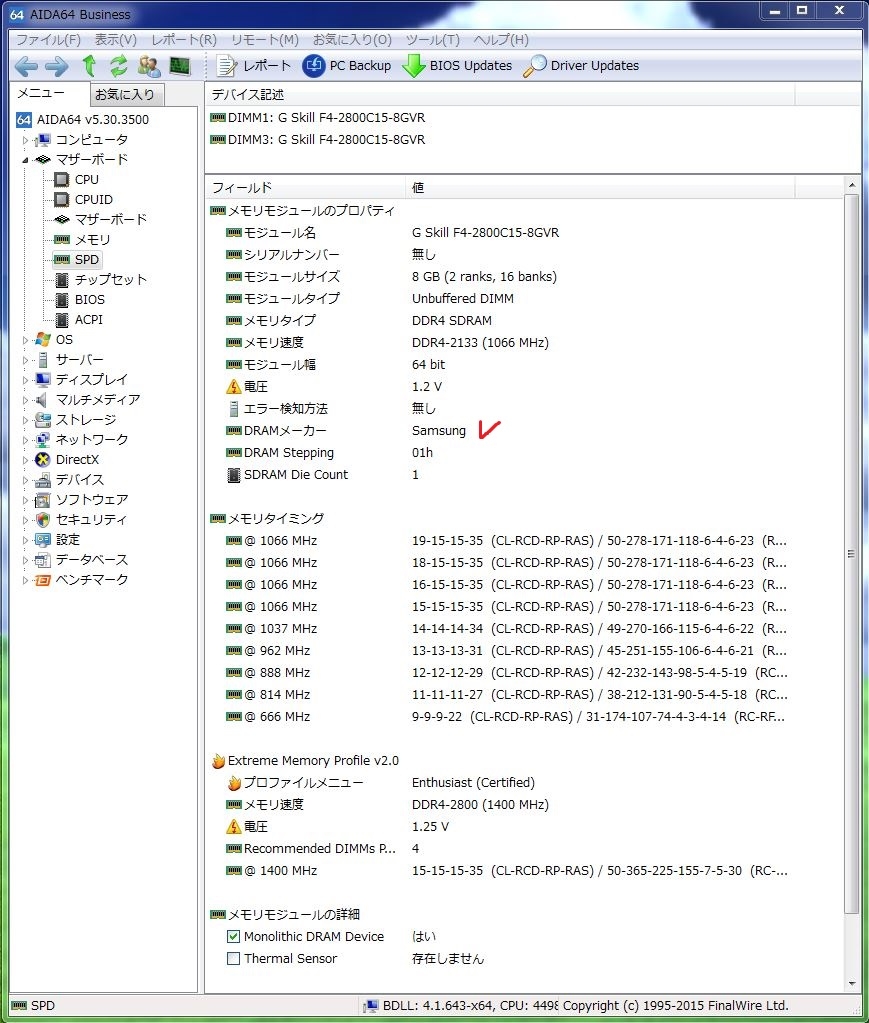Open the リモート(M) menu
The image size is (869, 1023).
click(x=265, y=40)
